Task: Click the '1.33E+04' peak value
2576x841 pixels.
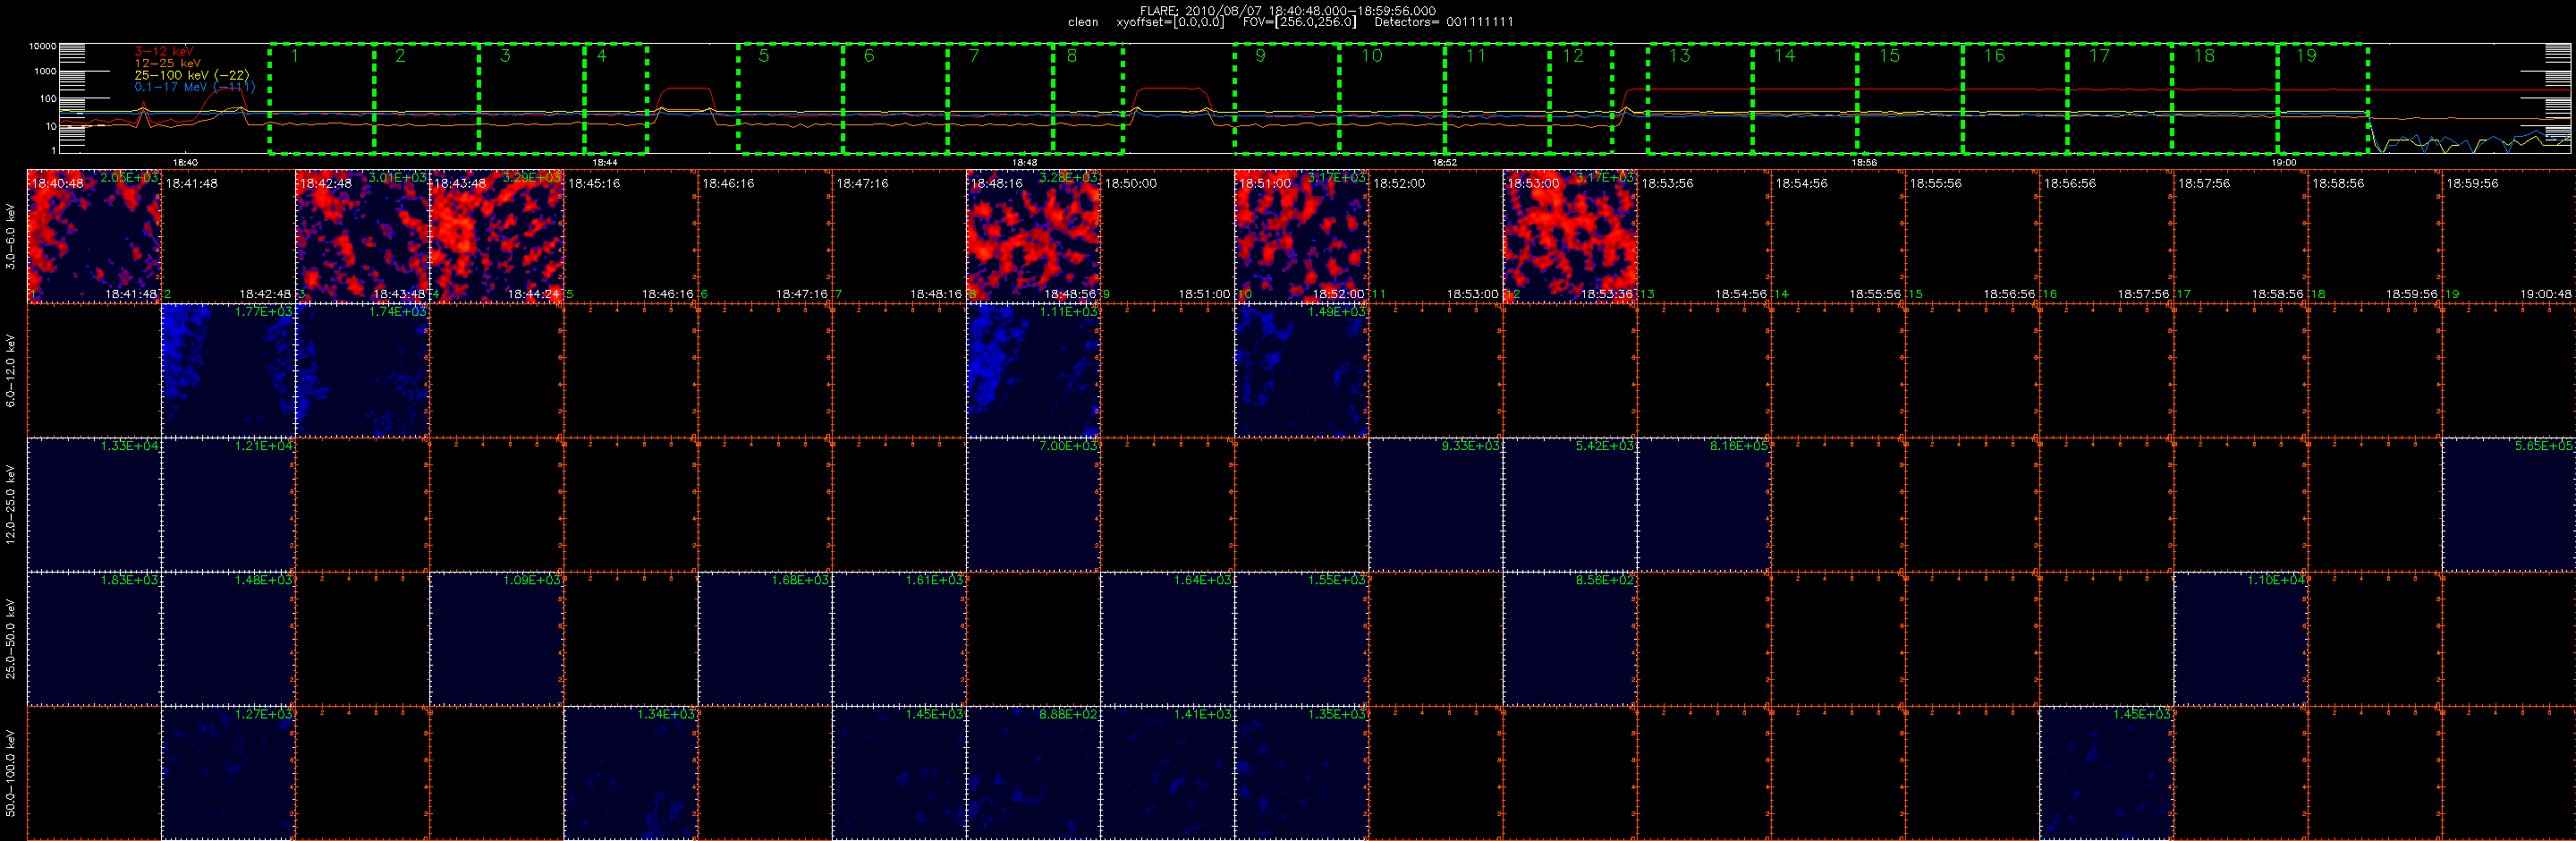Action: (130, 446)
